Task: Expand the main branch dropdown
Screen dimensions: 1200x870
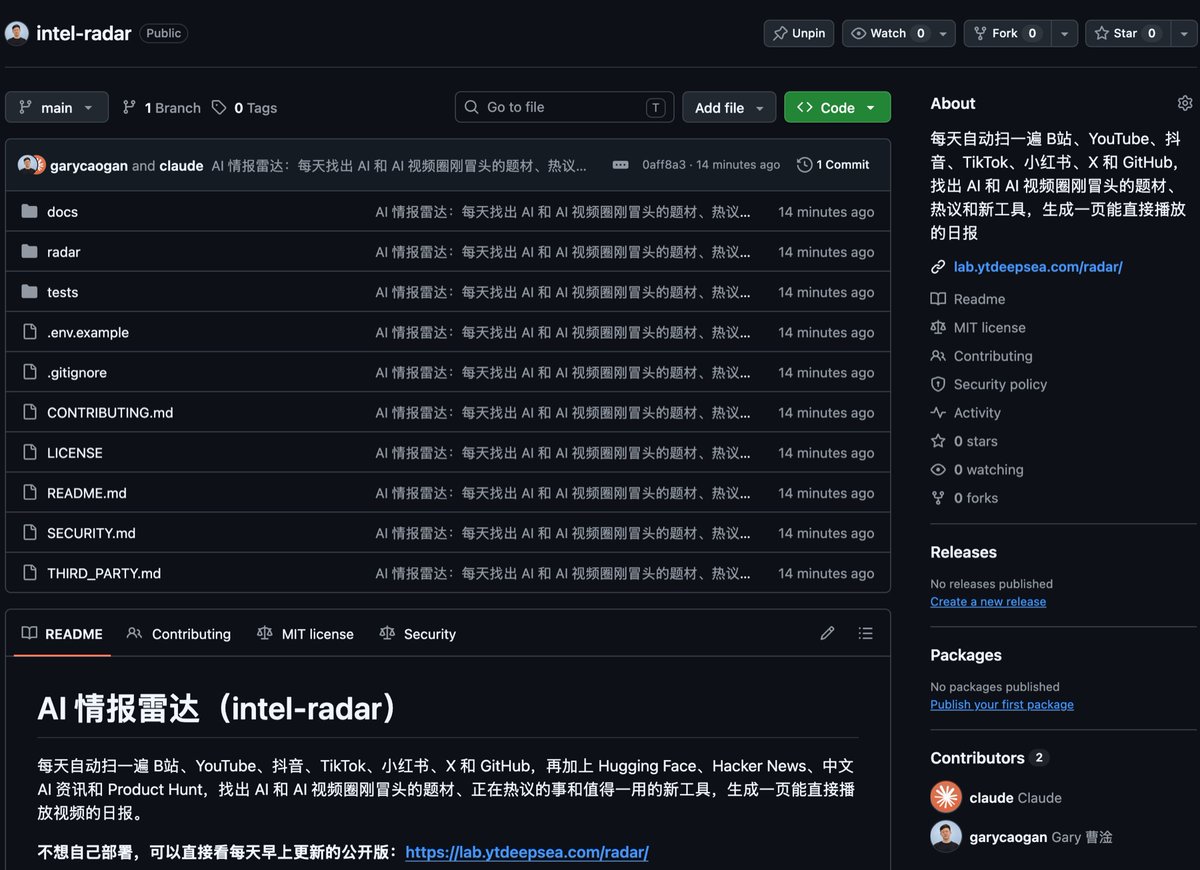Action: coord(57,107)
